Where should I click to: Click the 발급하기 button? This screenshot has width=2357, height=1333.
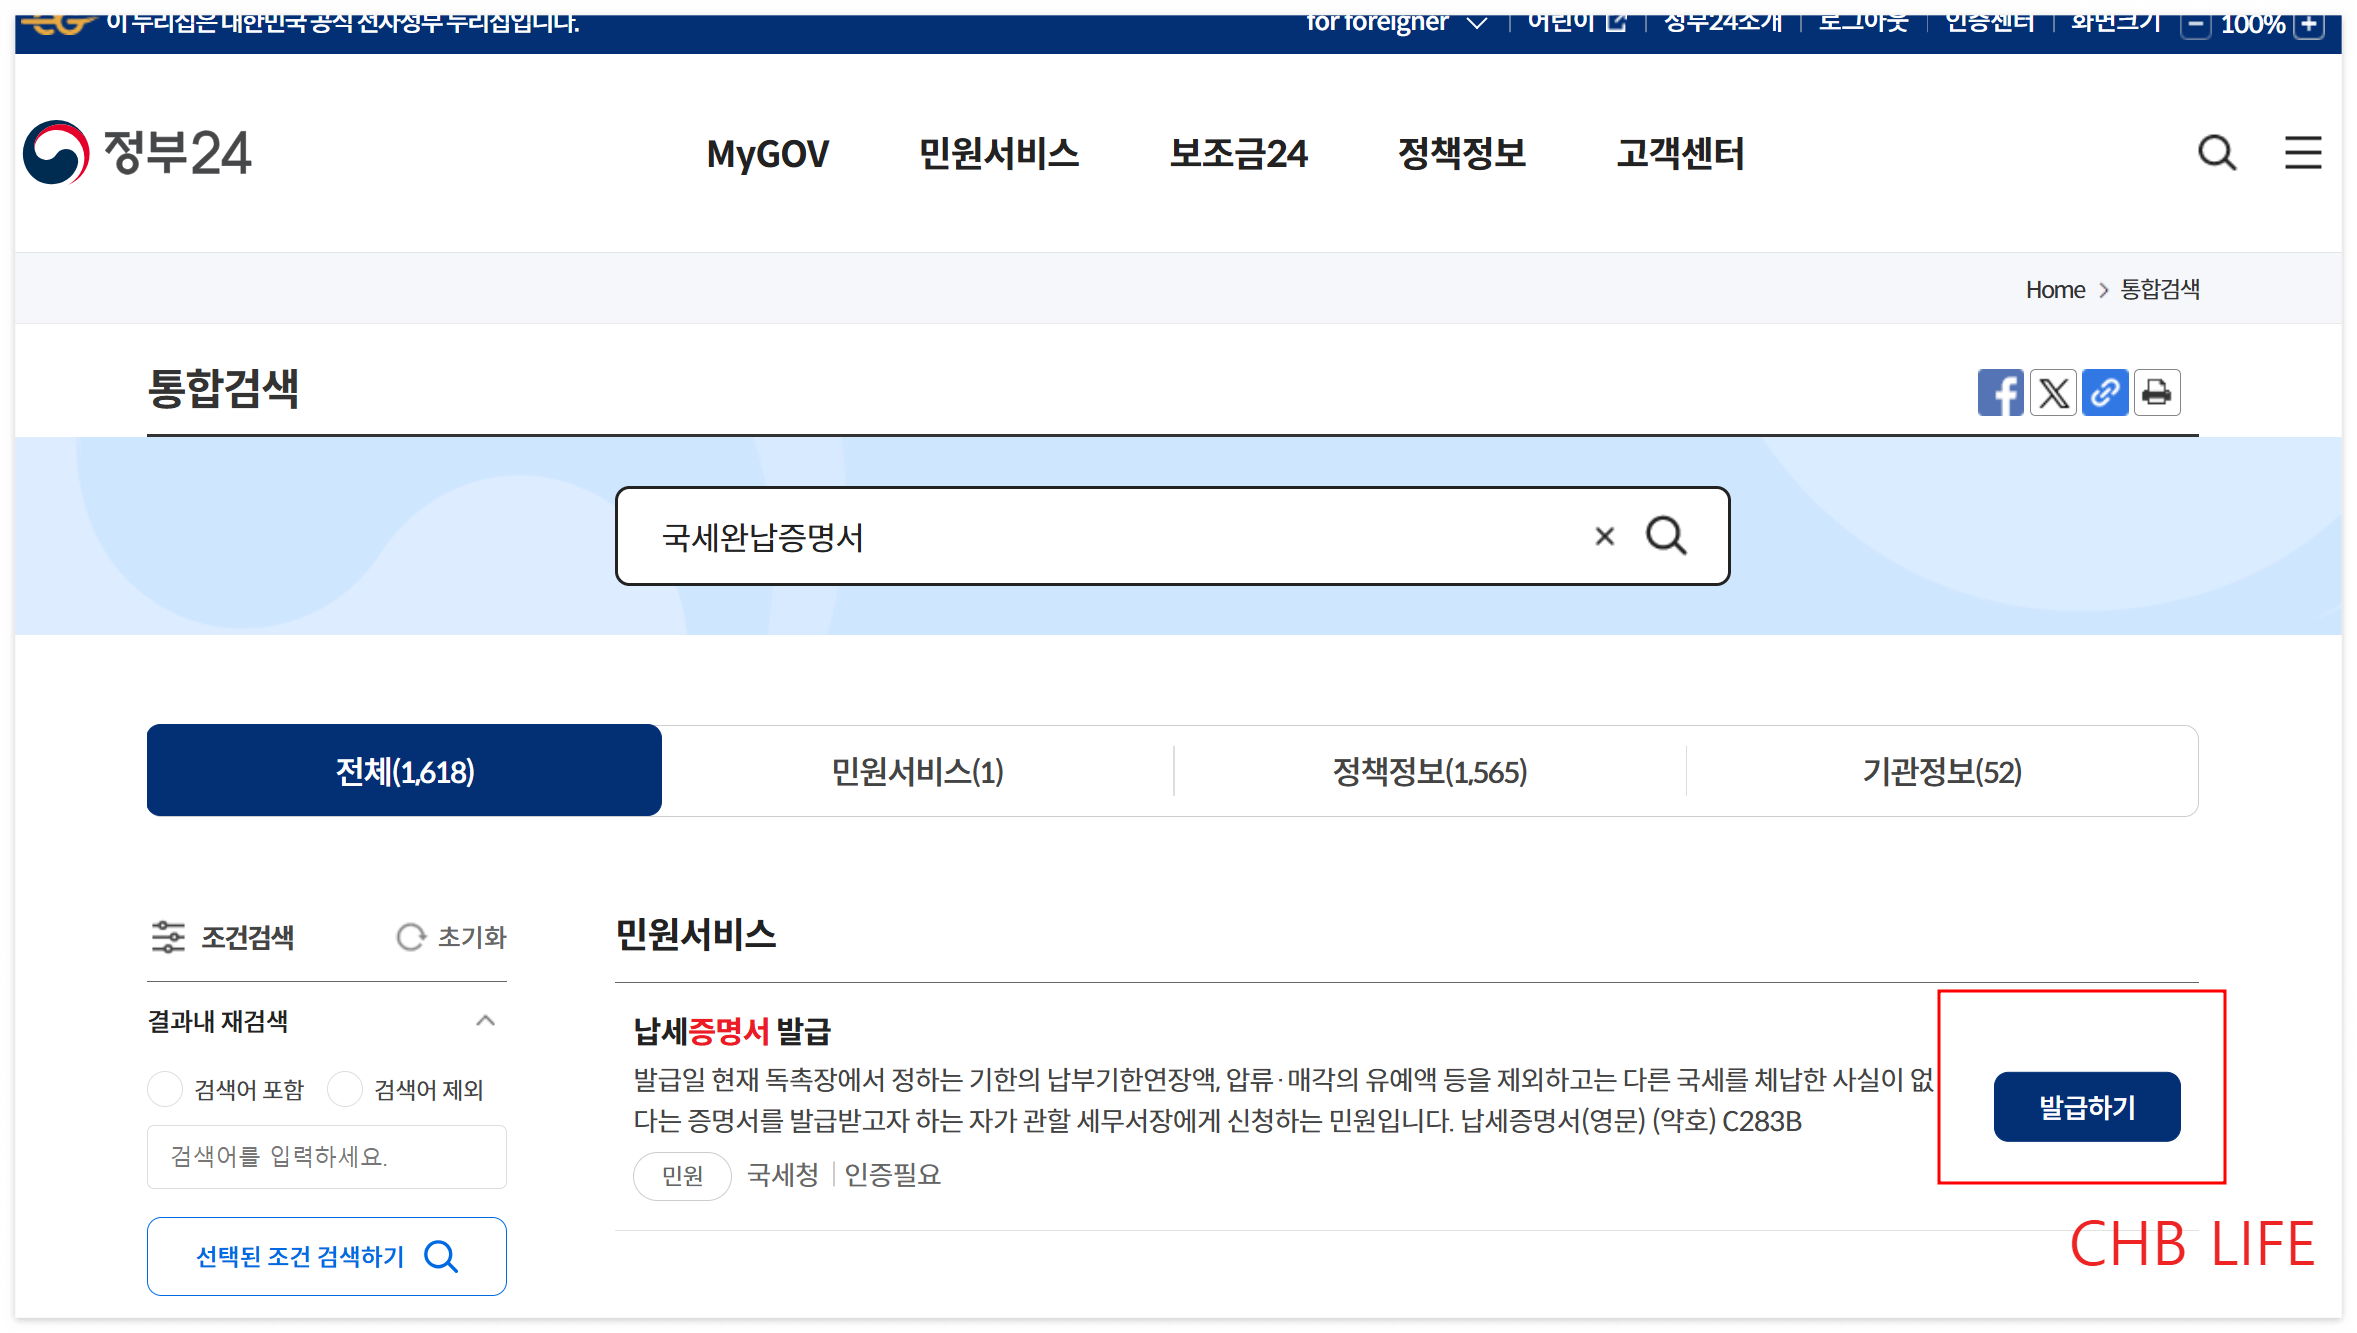2086,1106
